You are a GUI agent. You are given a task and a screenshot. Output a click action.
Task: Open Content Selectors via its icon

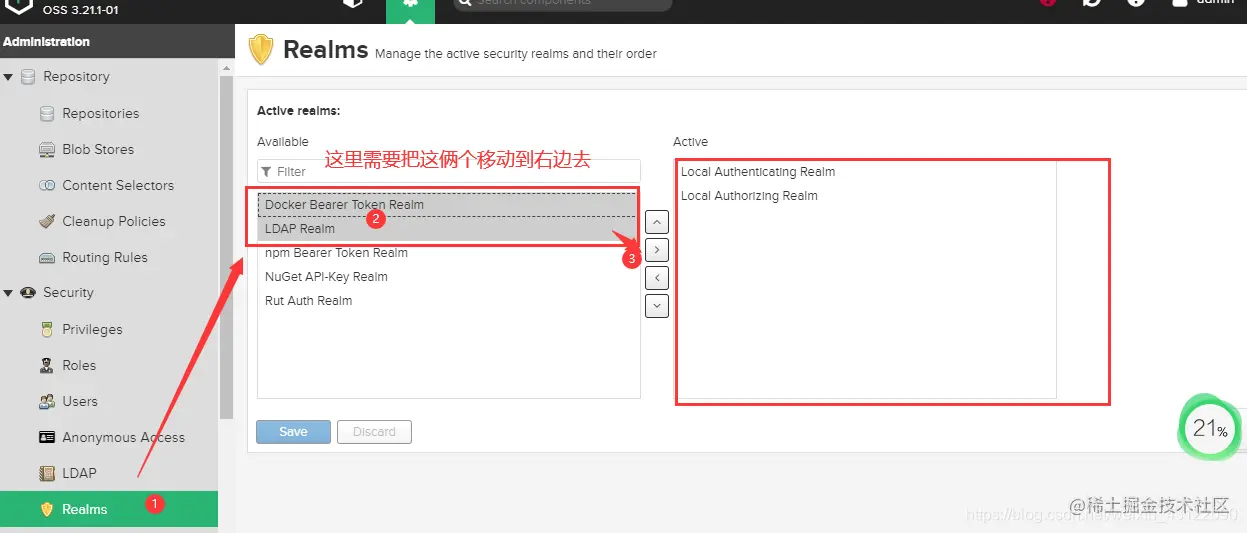click(47, 186)
